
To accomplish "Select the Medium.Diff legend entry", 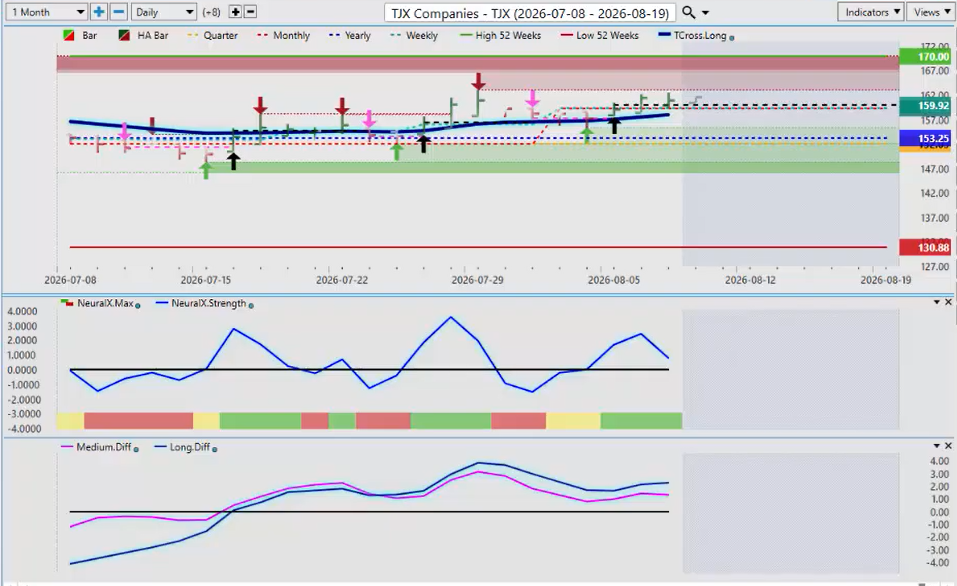I will 96,447.
